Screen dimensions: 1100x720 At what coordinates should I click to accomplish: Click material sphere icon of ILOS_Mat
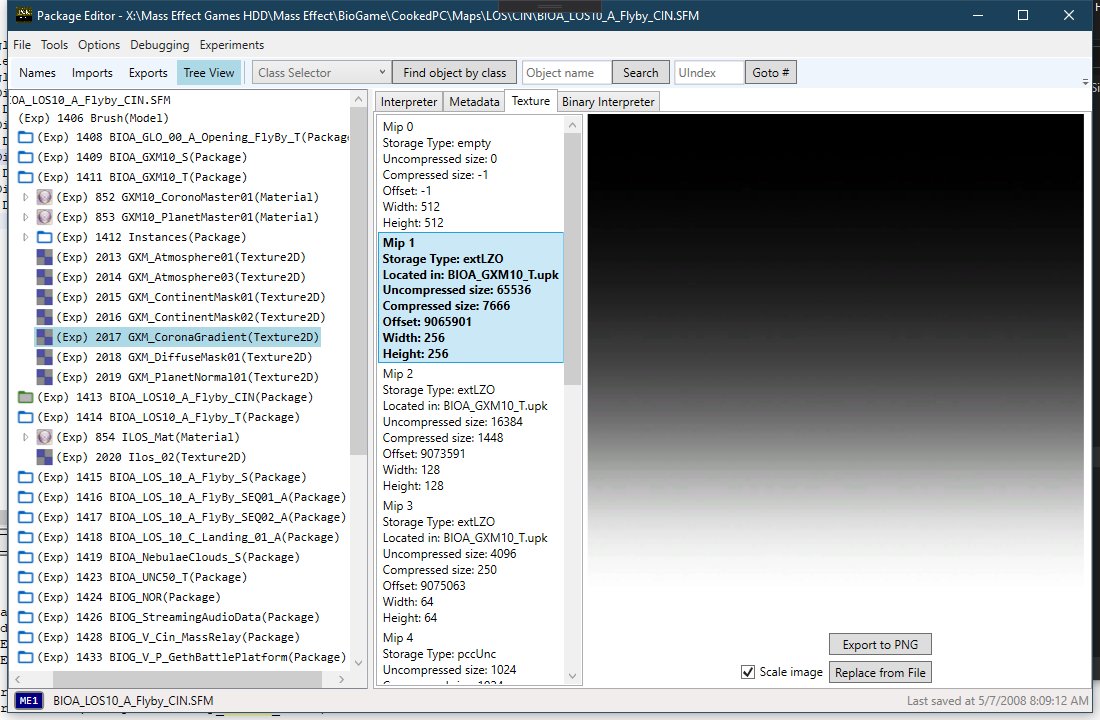pyautogui.click(x=44, y=437)
